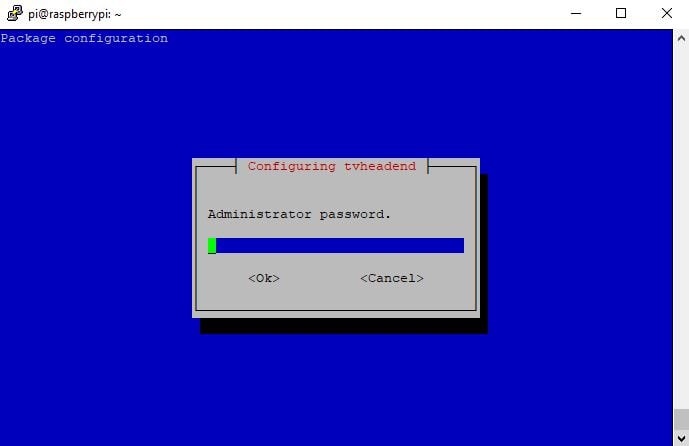Click the 'Configuring tvheadend' dialog title
The width and height of the screenshot is (689, 446).
click(x=332, y=166)
